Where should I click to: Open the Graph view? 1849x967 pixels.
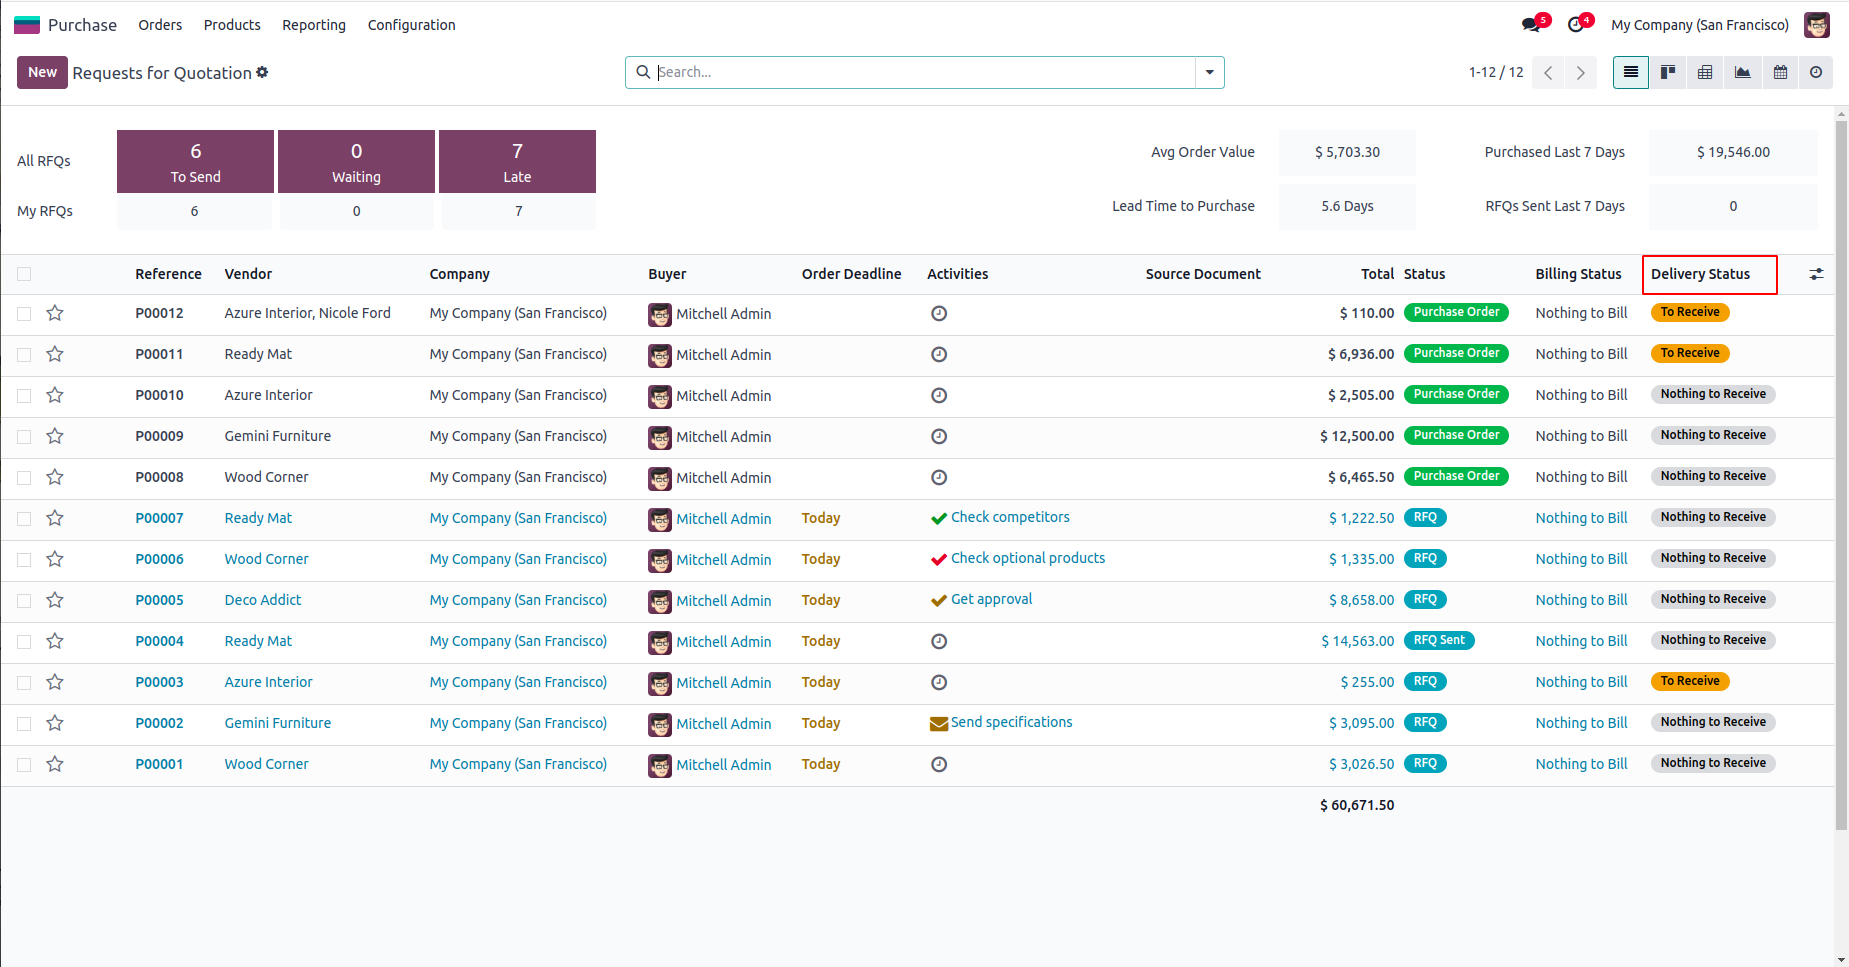[1742, 72]
